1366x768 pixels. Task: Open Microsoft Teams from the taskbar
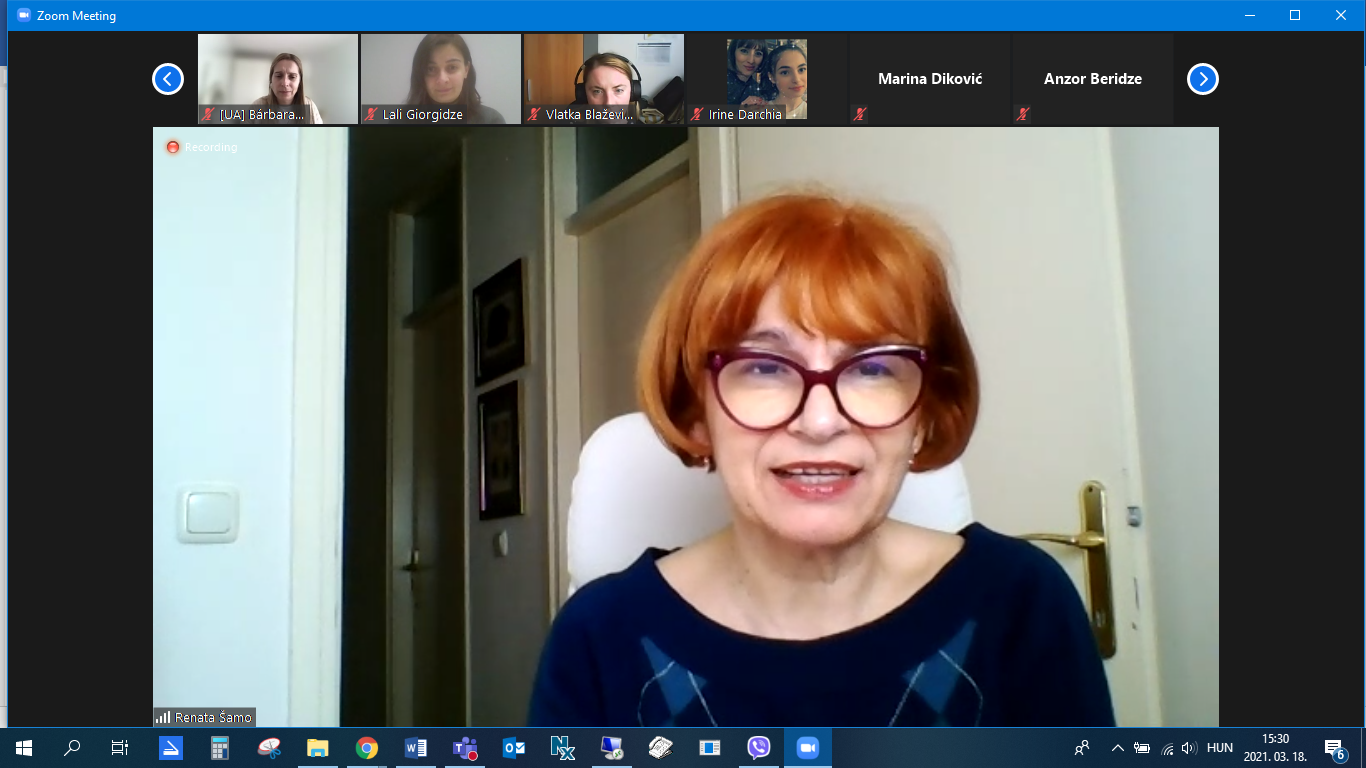coord(465,748)
